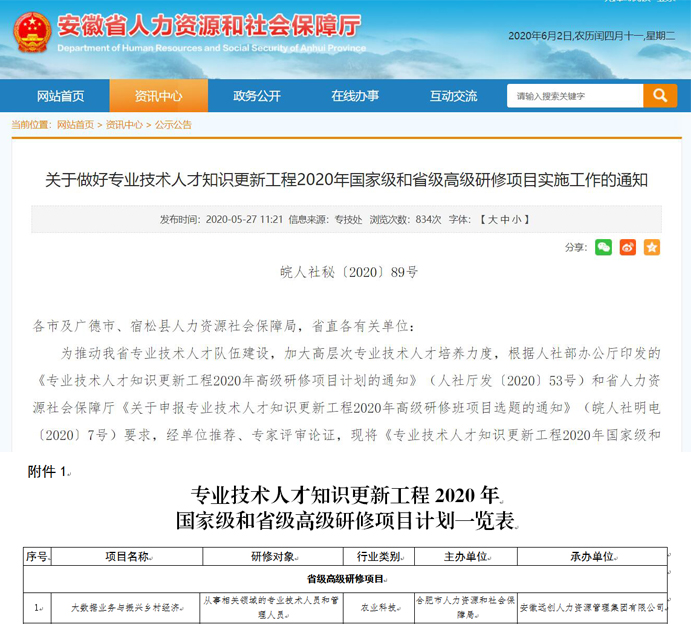Click 网站首页 in the breadcrumb
Image resolution: width=691 pixels, height=624 pixels.
pyautogui.click(x=75, y=125)
